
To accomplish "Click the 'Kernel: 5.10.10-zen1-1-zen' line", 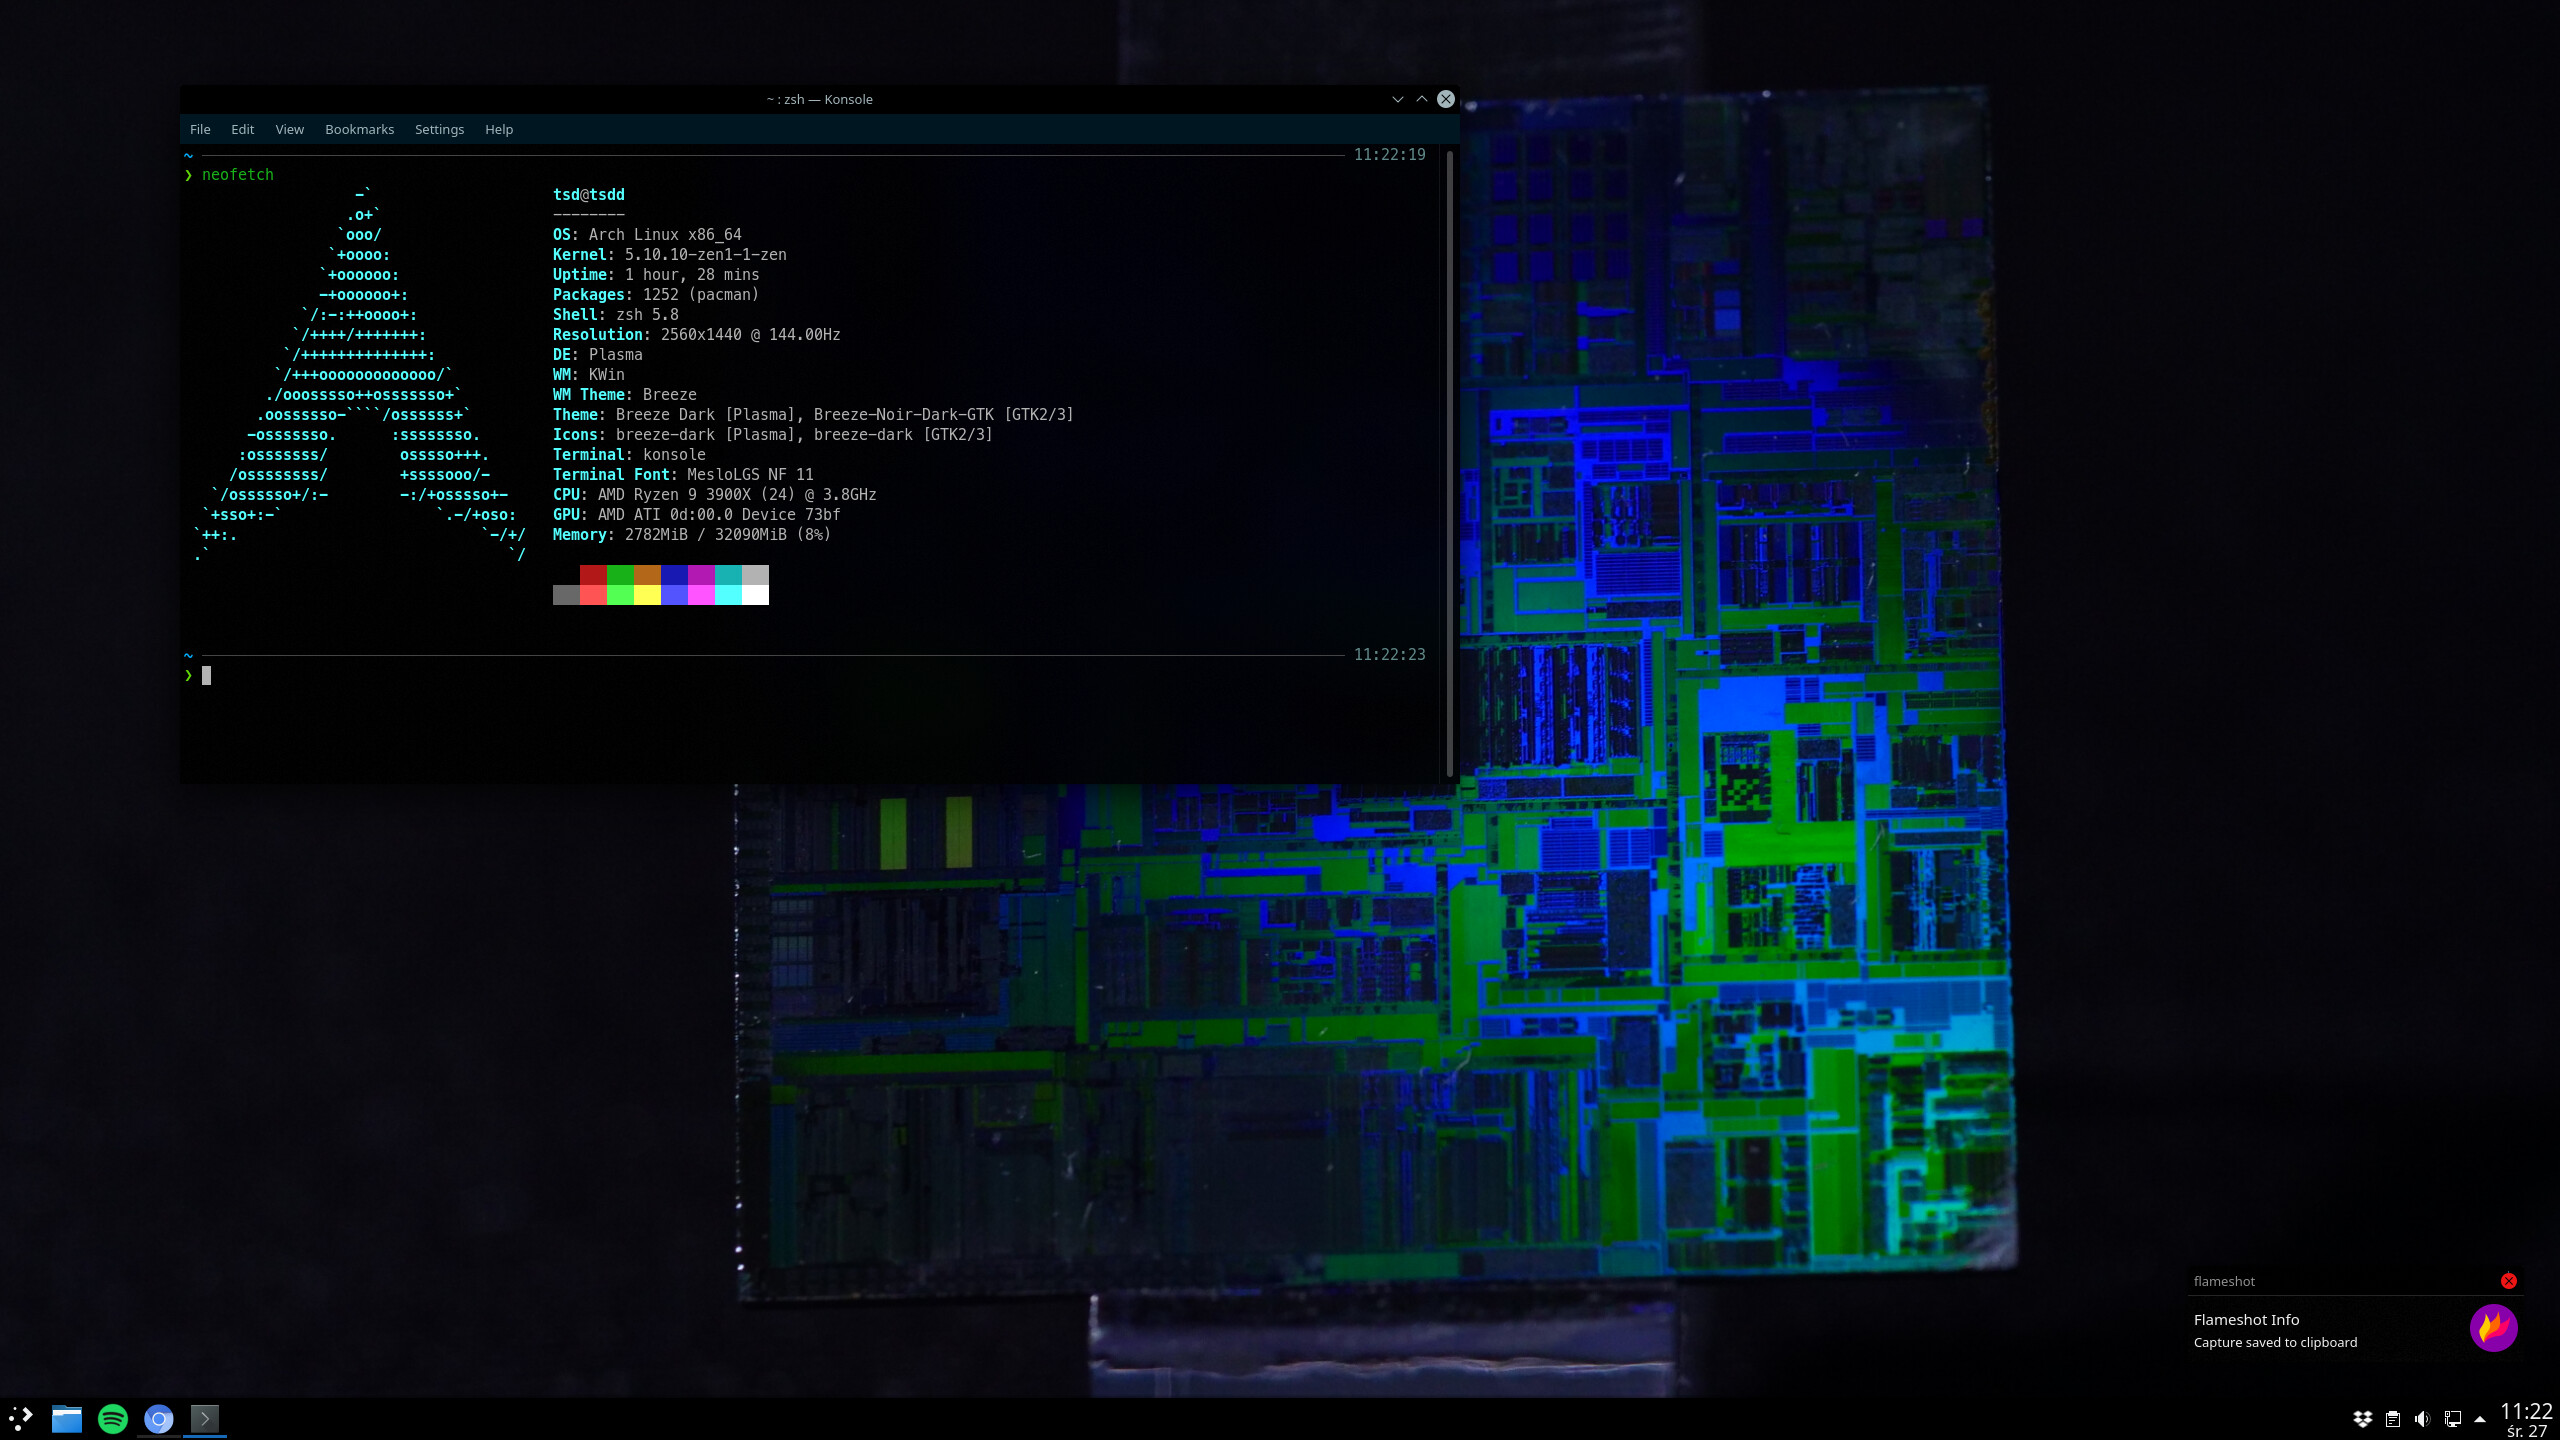I will point(670,254).
